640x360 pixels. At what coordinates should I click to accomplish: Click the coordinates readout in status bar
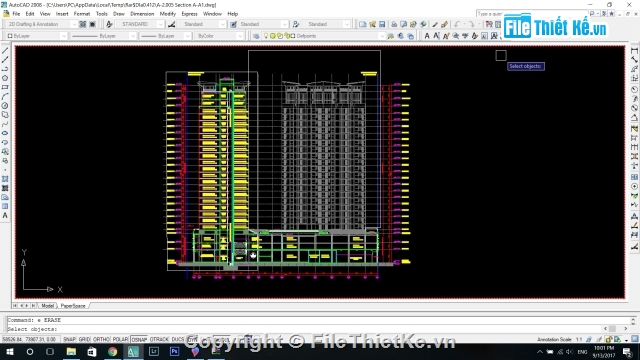pos(30,340)
